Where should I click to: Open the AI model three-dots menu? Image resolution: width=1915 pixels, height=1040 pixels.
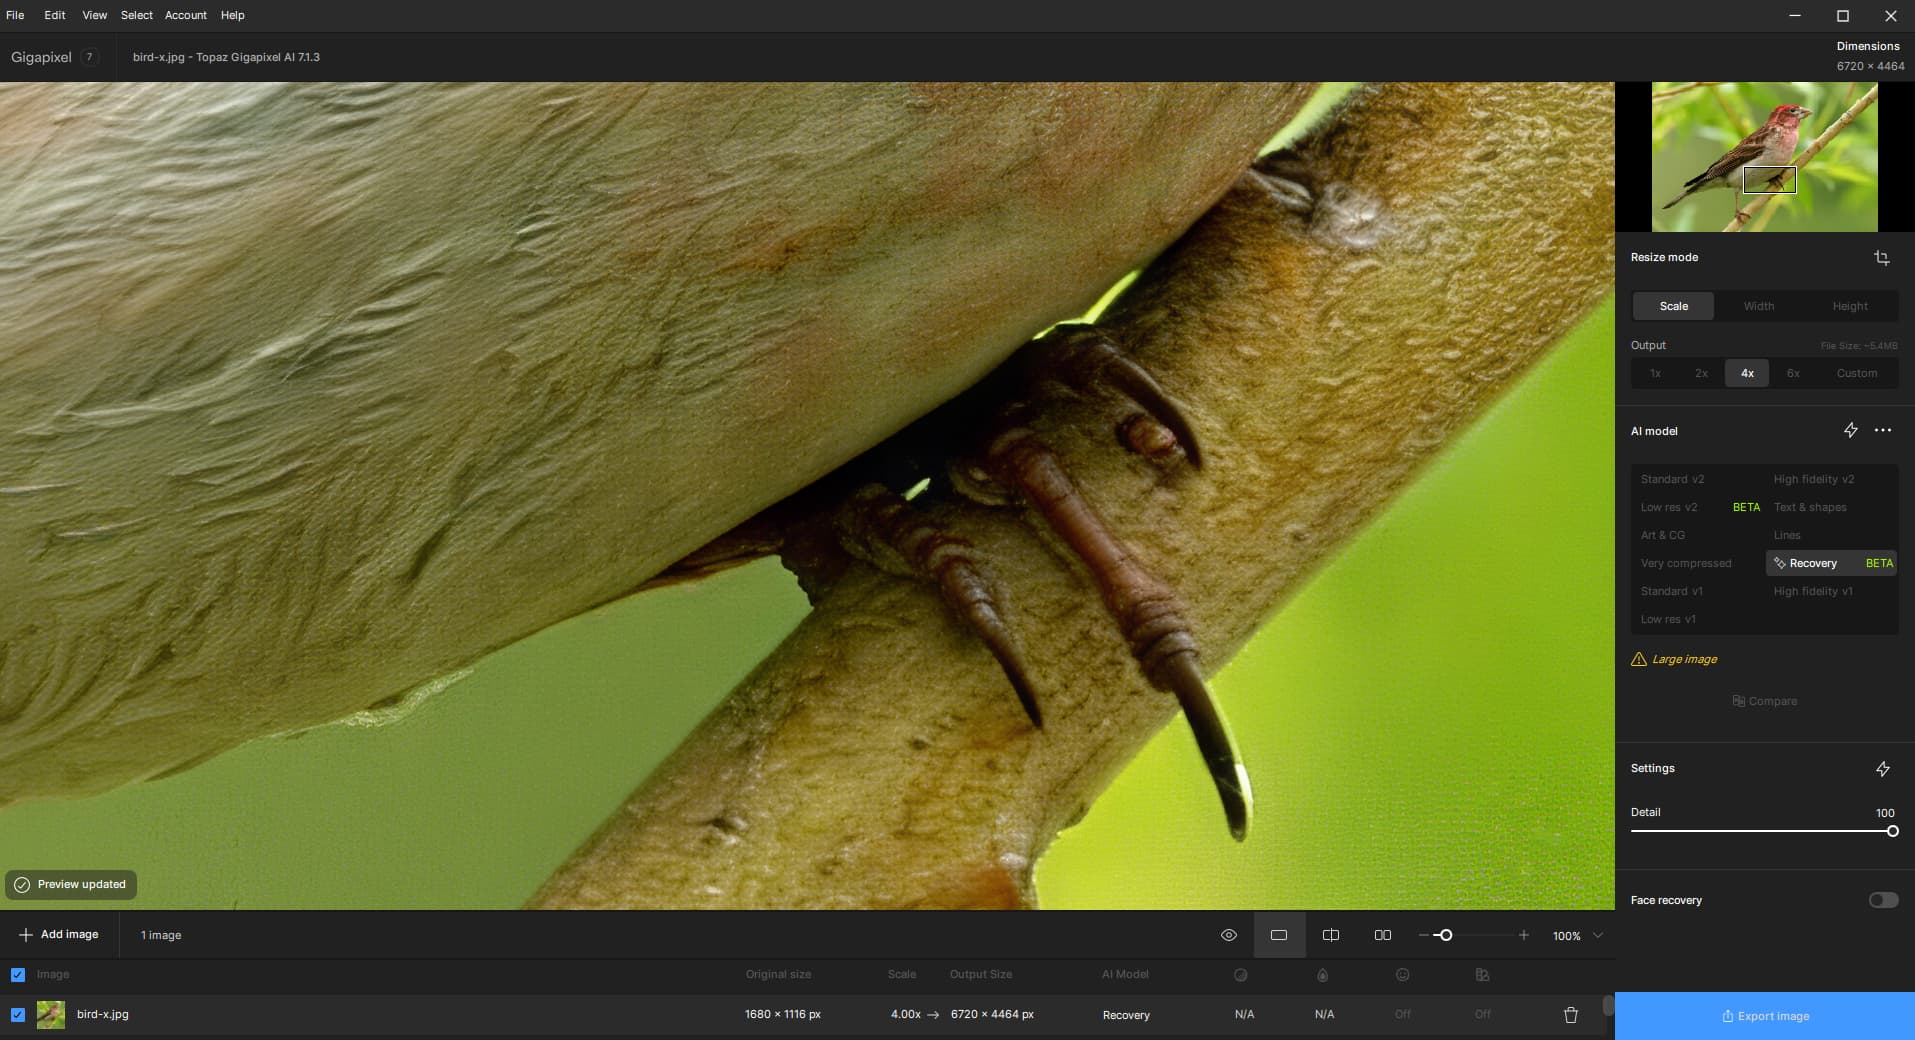1883,430
